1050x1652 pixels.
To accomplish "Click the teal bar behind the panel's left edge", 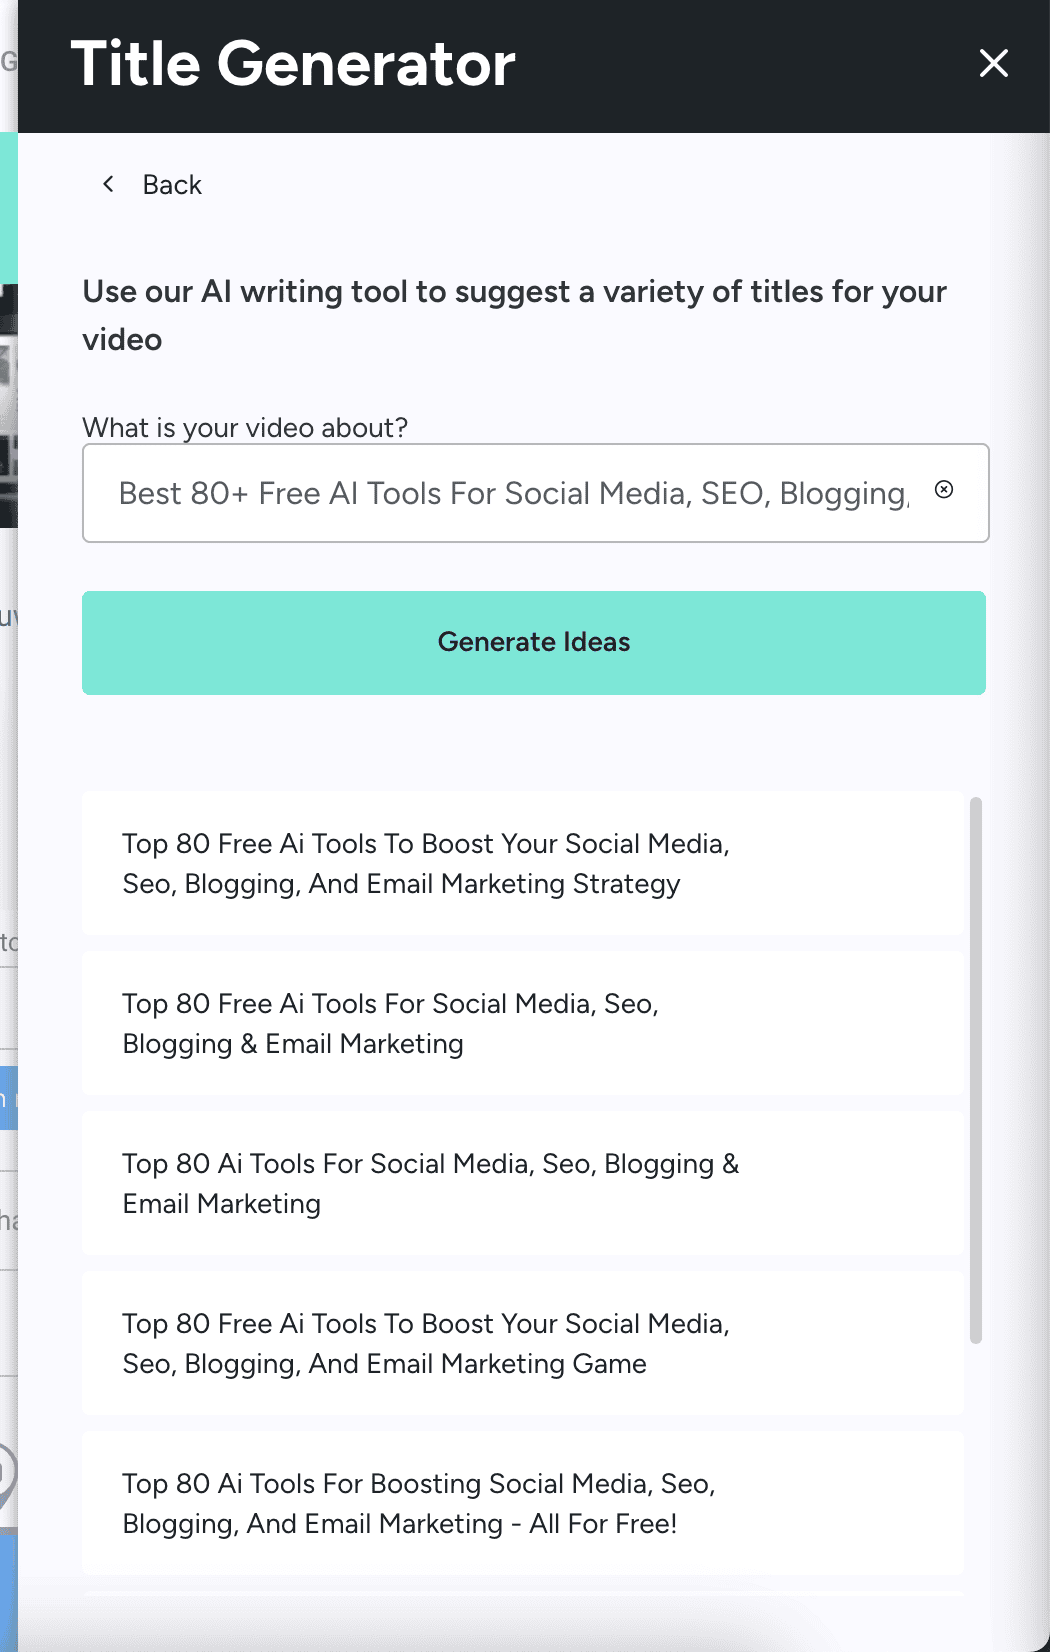I will click(8, 208).
